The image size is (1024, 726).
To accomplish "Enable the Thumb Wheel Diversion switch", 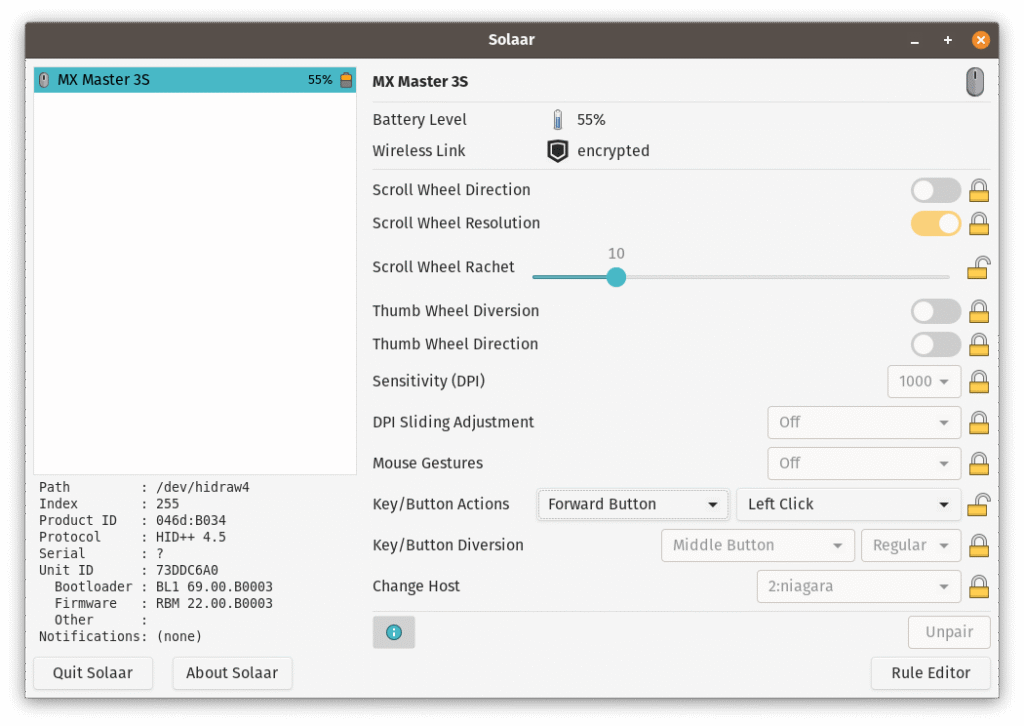I will click(935, 311).
